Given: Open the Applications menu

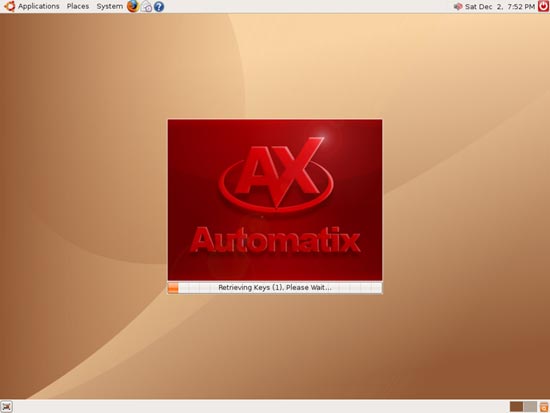Looking at the screenshot, I should [x=39, y=6].
